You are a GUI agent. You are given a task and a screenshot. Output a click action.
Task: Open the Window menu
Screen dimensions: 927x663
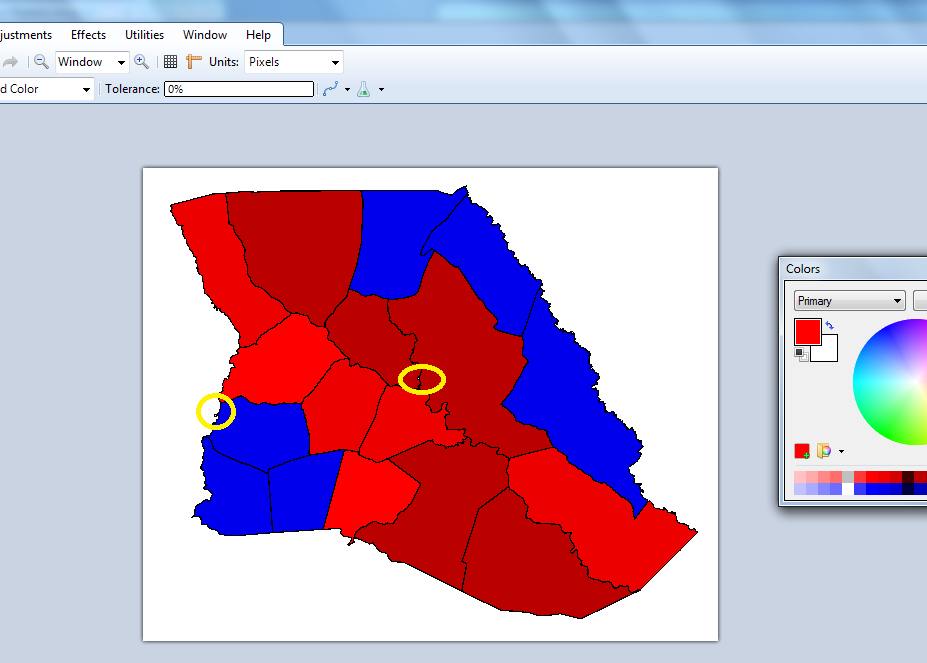coord(205,35)
